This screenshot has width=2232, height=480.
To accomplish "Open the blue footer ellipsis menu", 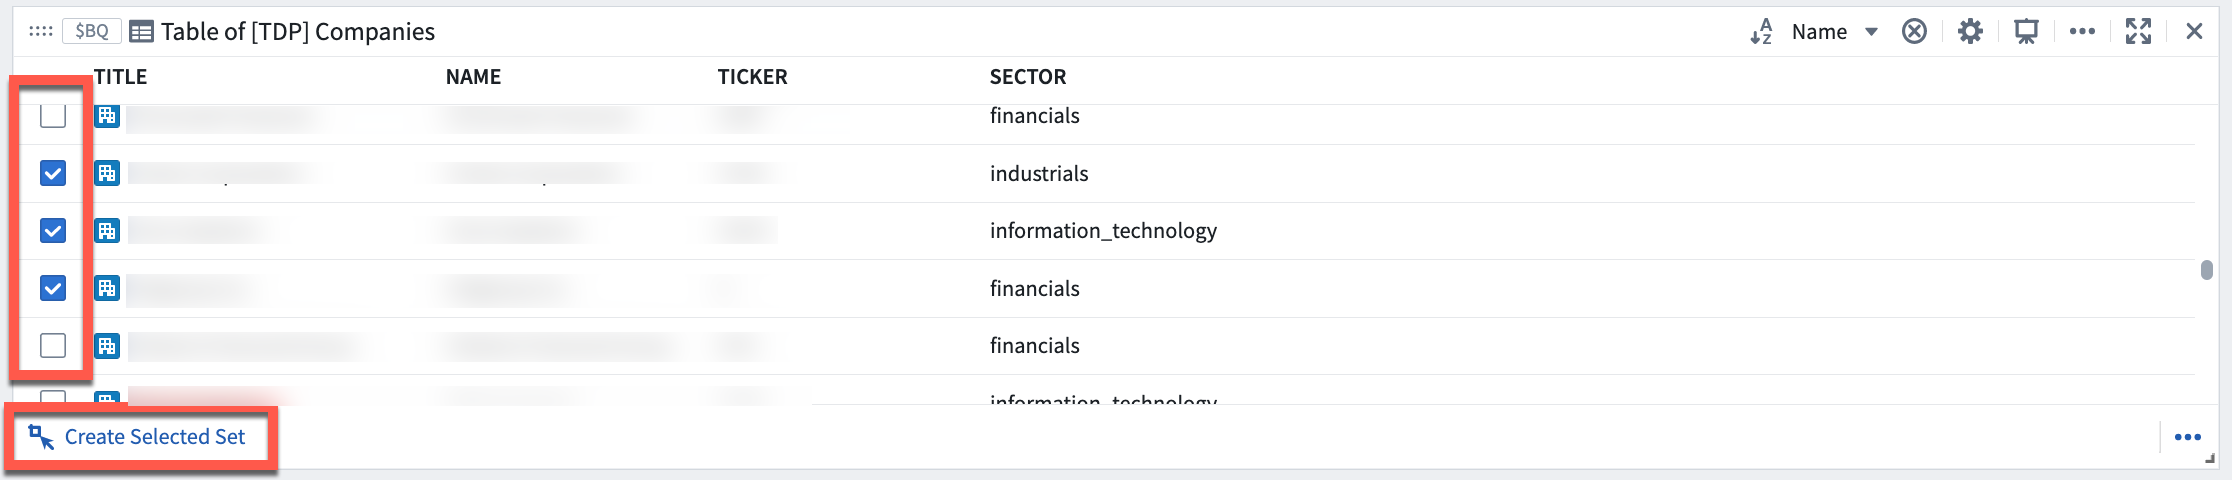I will point(2188,437).
